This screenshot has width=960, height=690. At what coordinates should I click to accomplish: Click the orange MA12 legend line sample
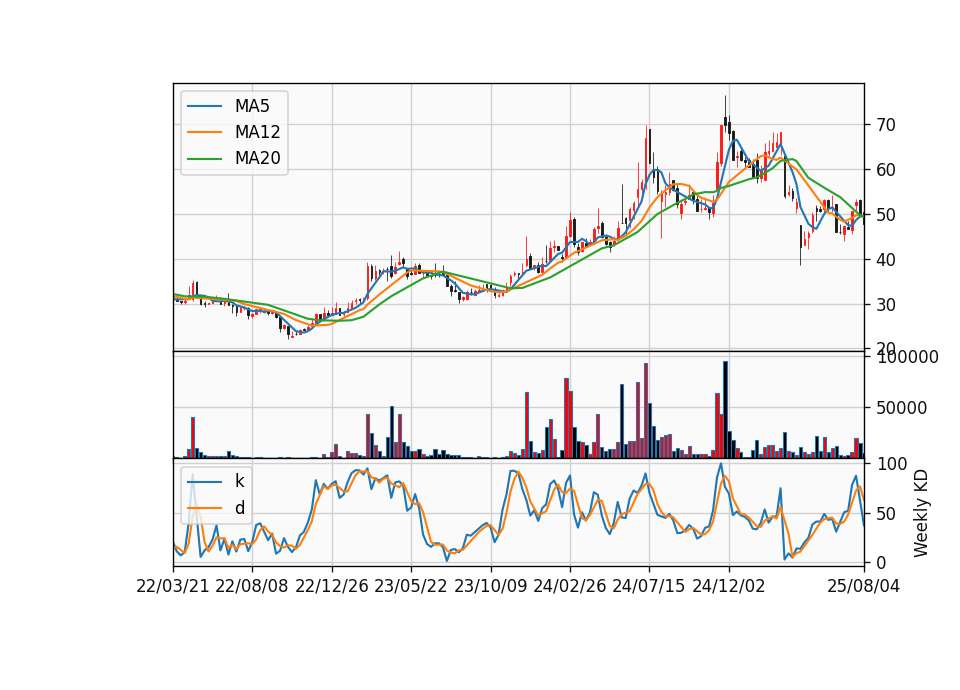click(x=204, y=132)
